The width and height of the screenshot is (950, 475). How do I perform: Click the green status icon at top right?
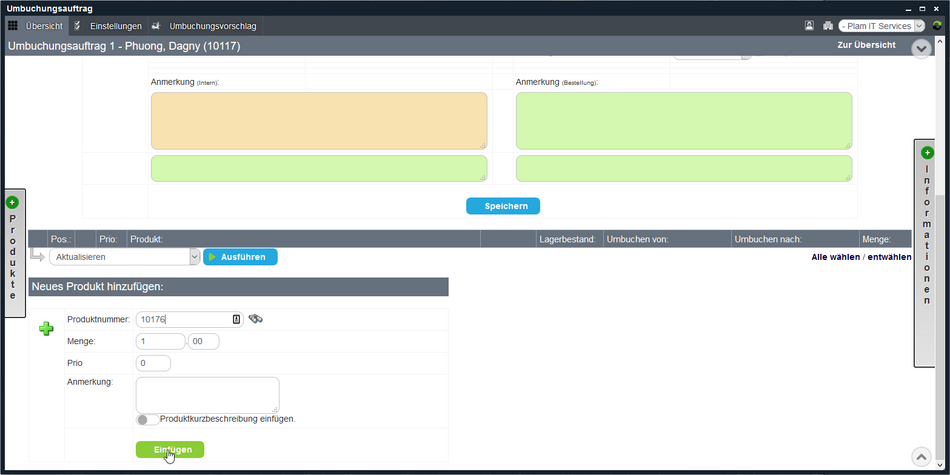point(937,26)
